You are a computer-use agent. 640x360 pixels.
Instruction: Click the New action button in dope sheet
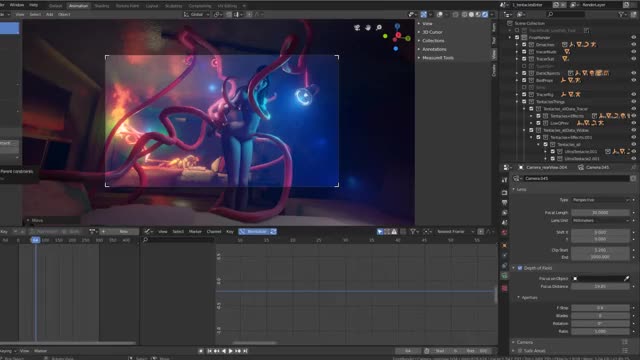119,231
